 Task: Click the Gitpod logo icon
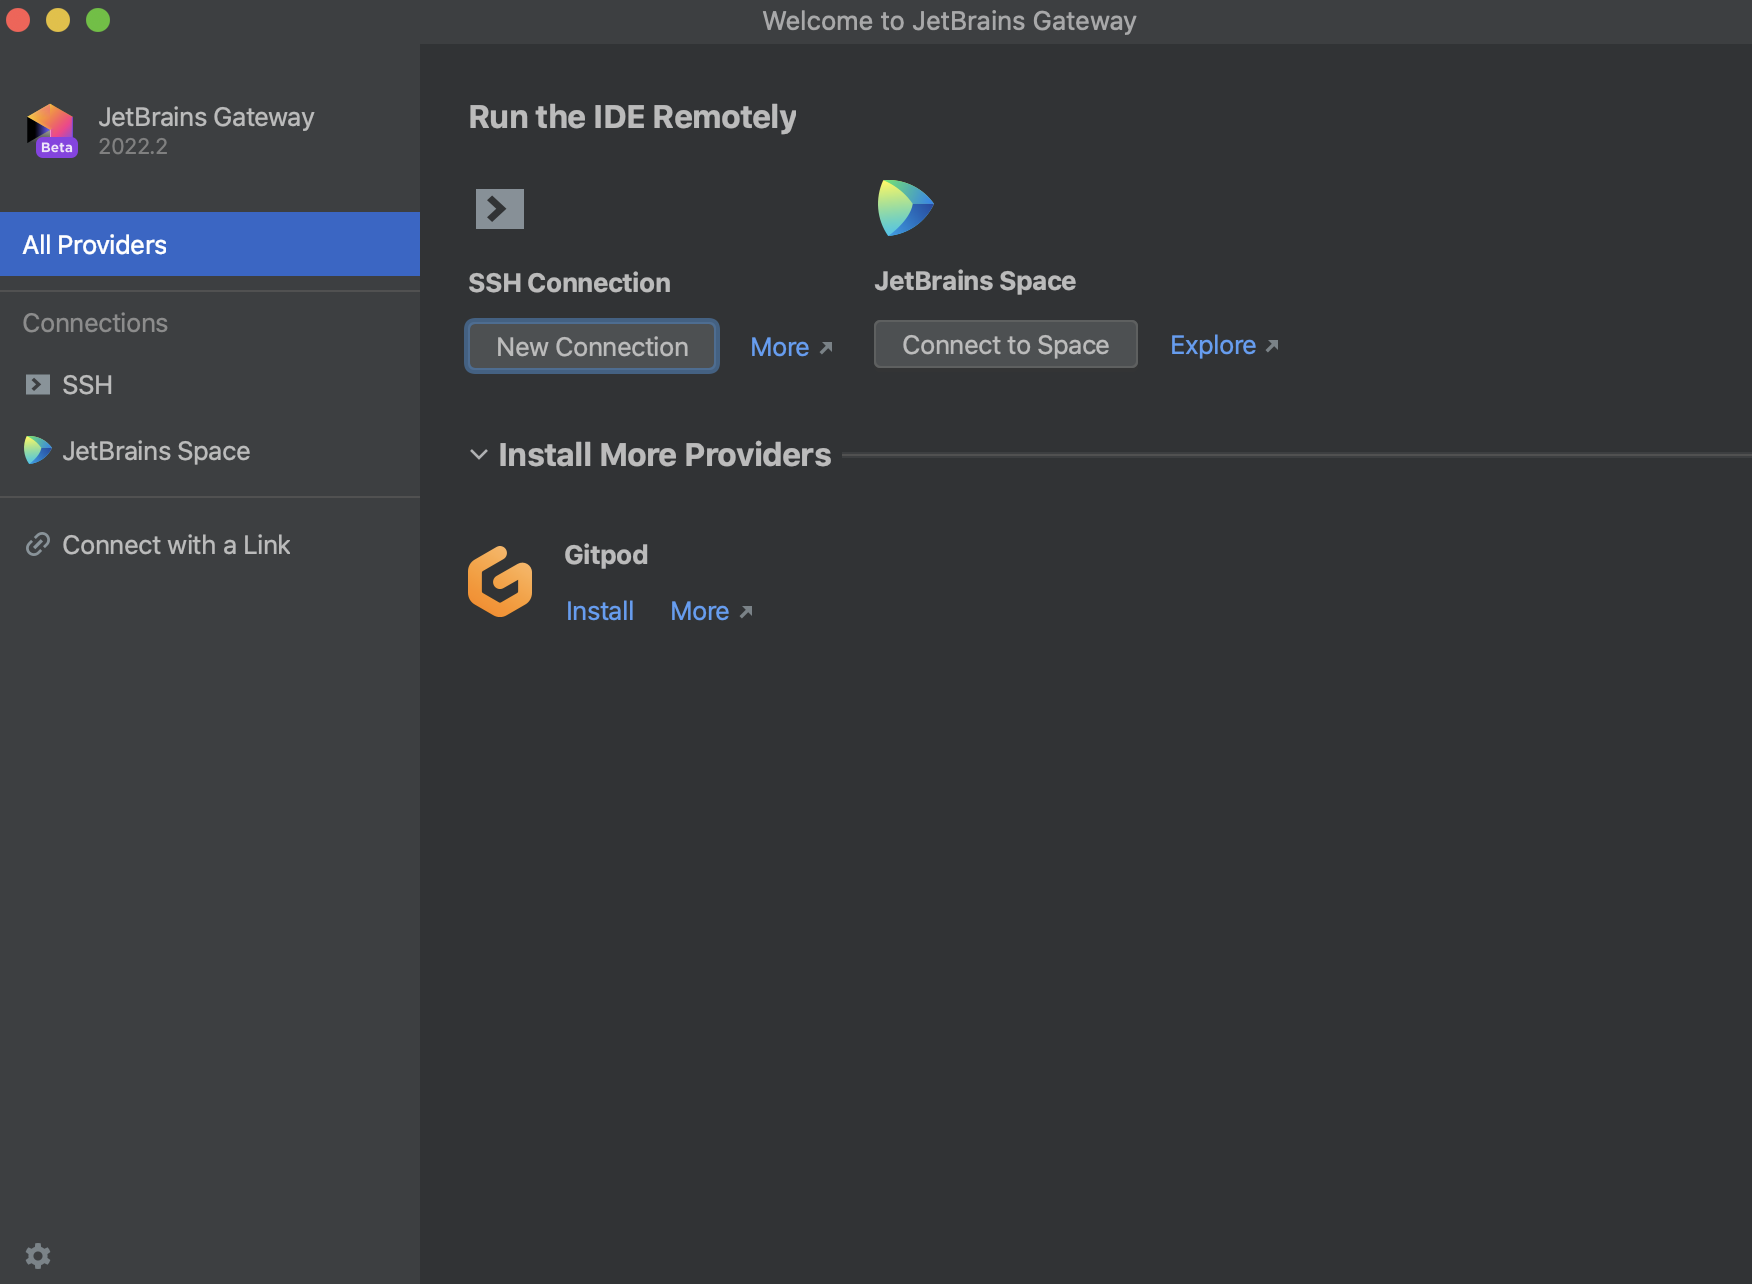pos(500,582)
